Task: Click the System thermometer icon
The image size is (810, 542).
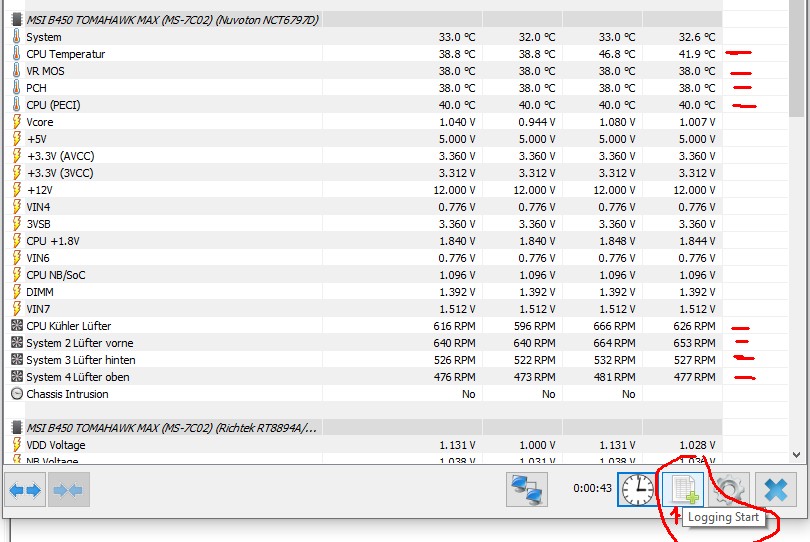Action: click(17, 37)
